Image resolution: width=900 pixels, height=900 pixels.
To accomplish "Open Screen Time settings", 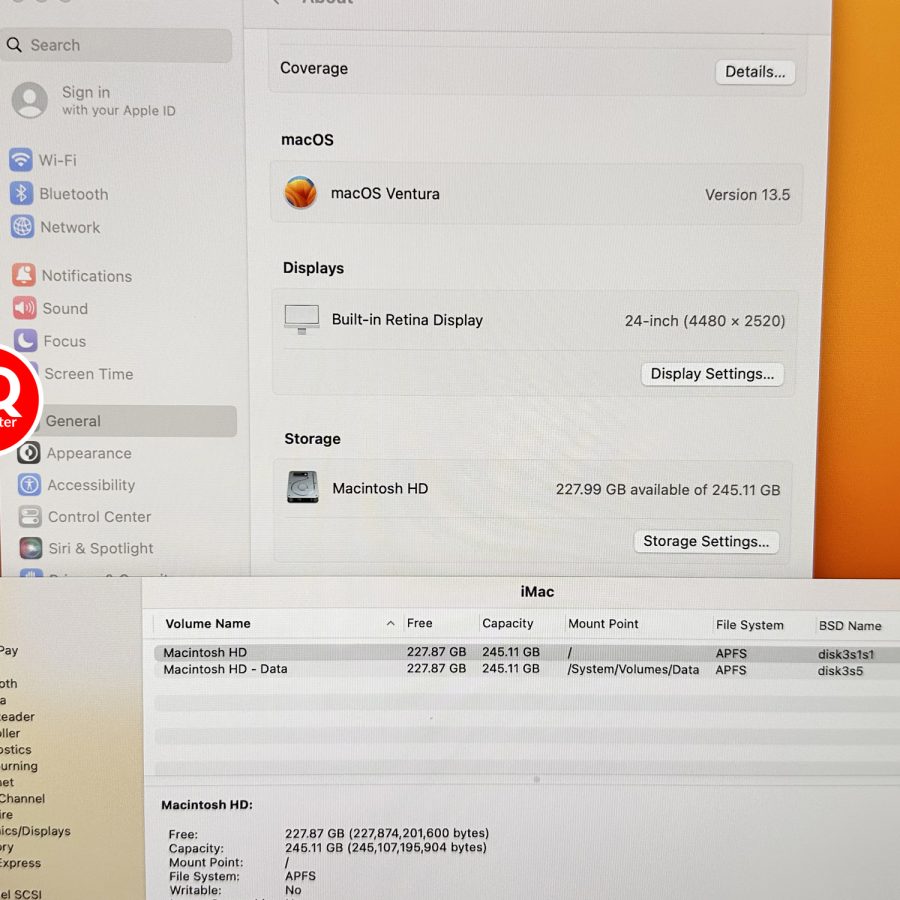I will [x=89, y=374].
